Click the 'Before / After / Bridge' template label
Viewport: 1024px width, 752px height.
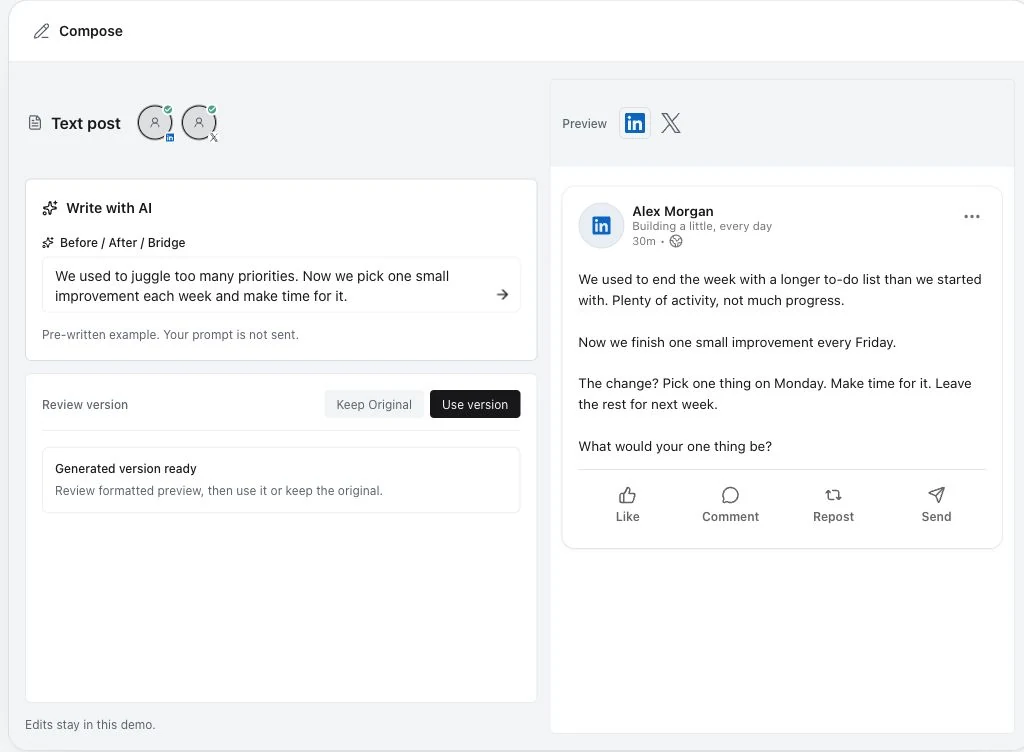click(x=123, y=243)
